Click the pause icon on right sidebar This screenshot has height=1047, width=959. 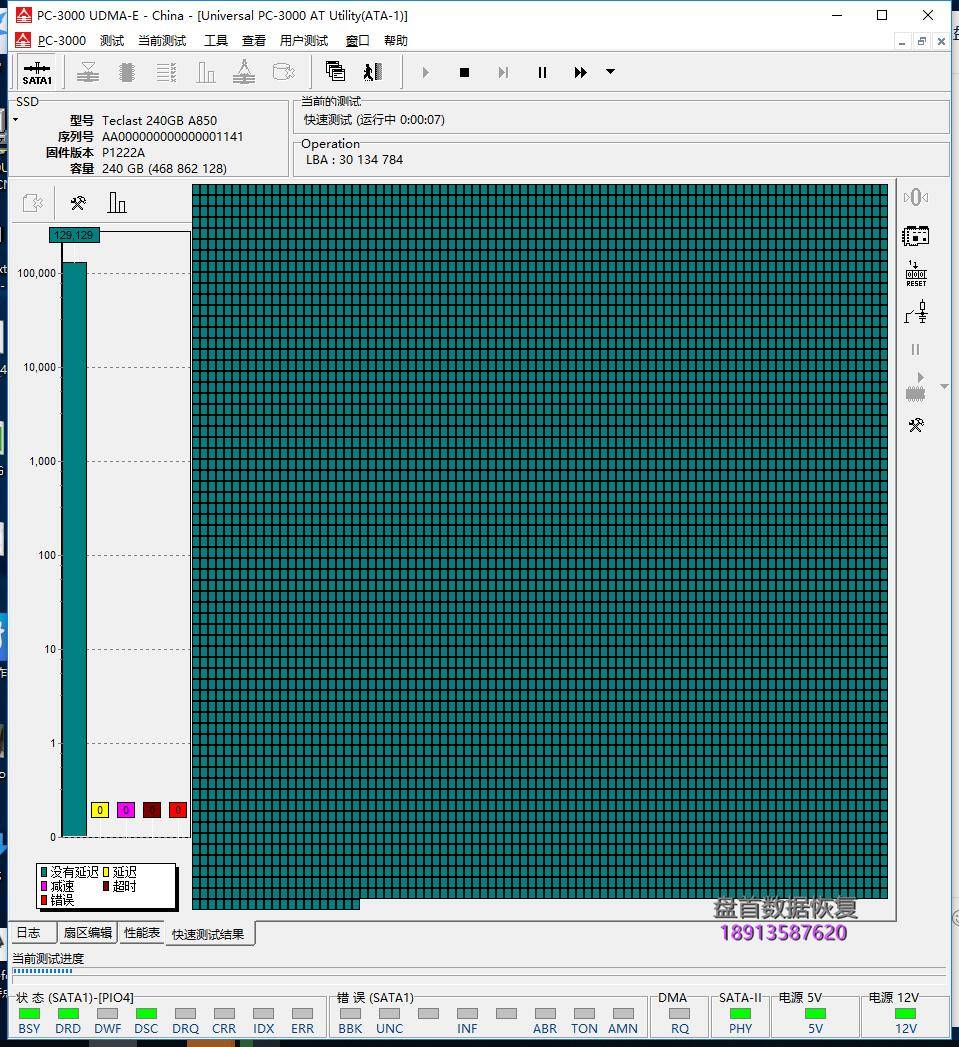pos(916,349)
